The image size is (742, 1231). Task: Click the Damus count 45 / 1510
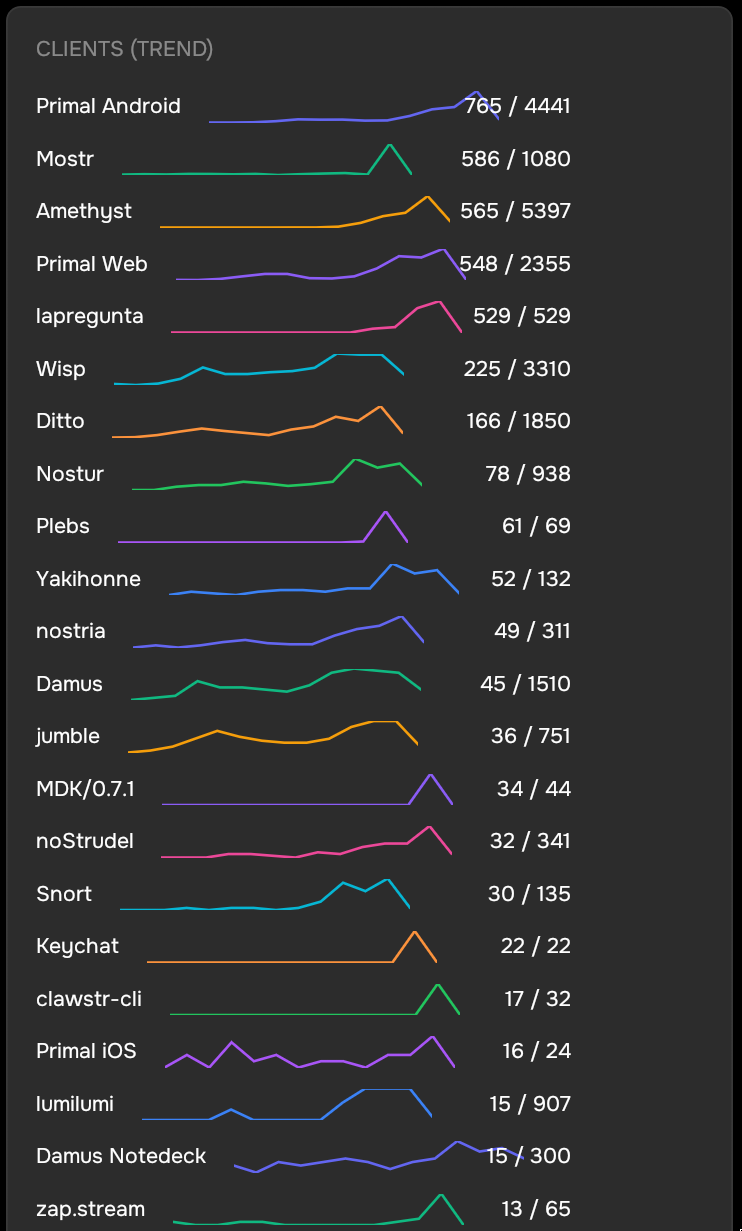[x=525, y=684]
